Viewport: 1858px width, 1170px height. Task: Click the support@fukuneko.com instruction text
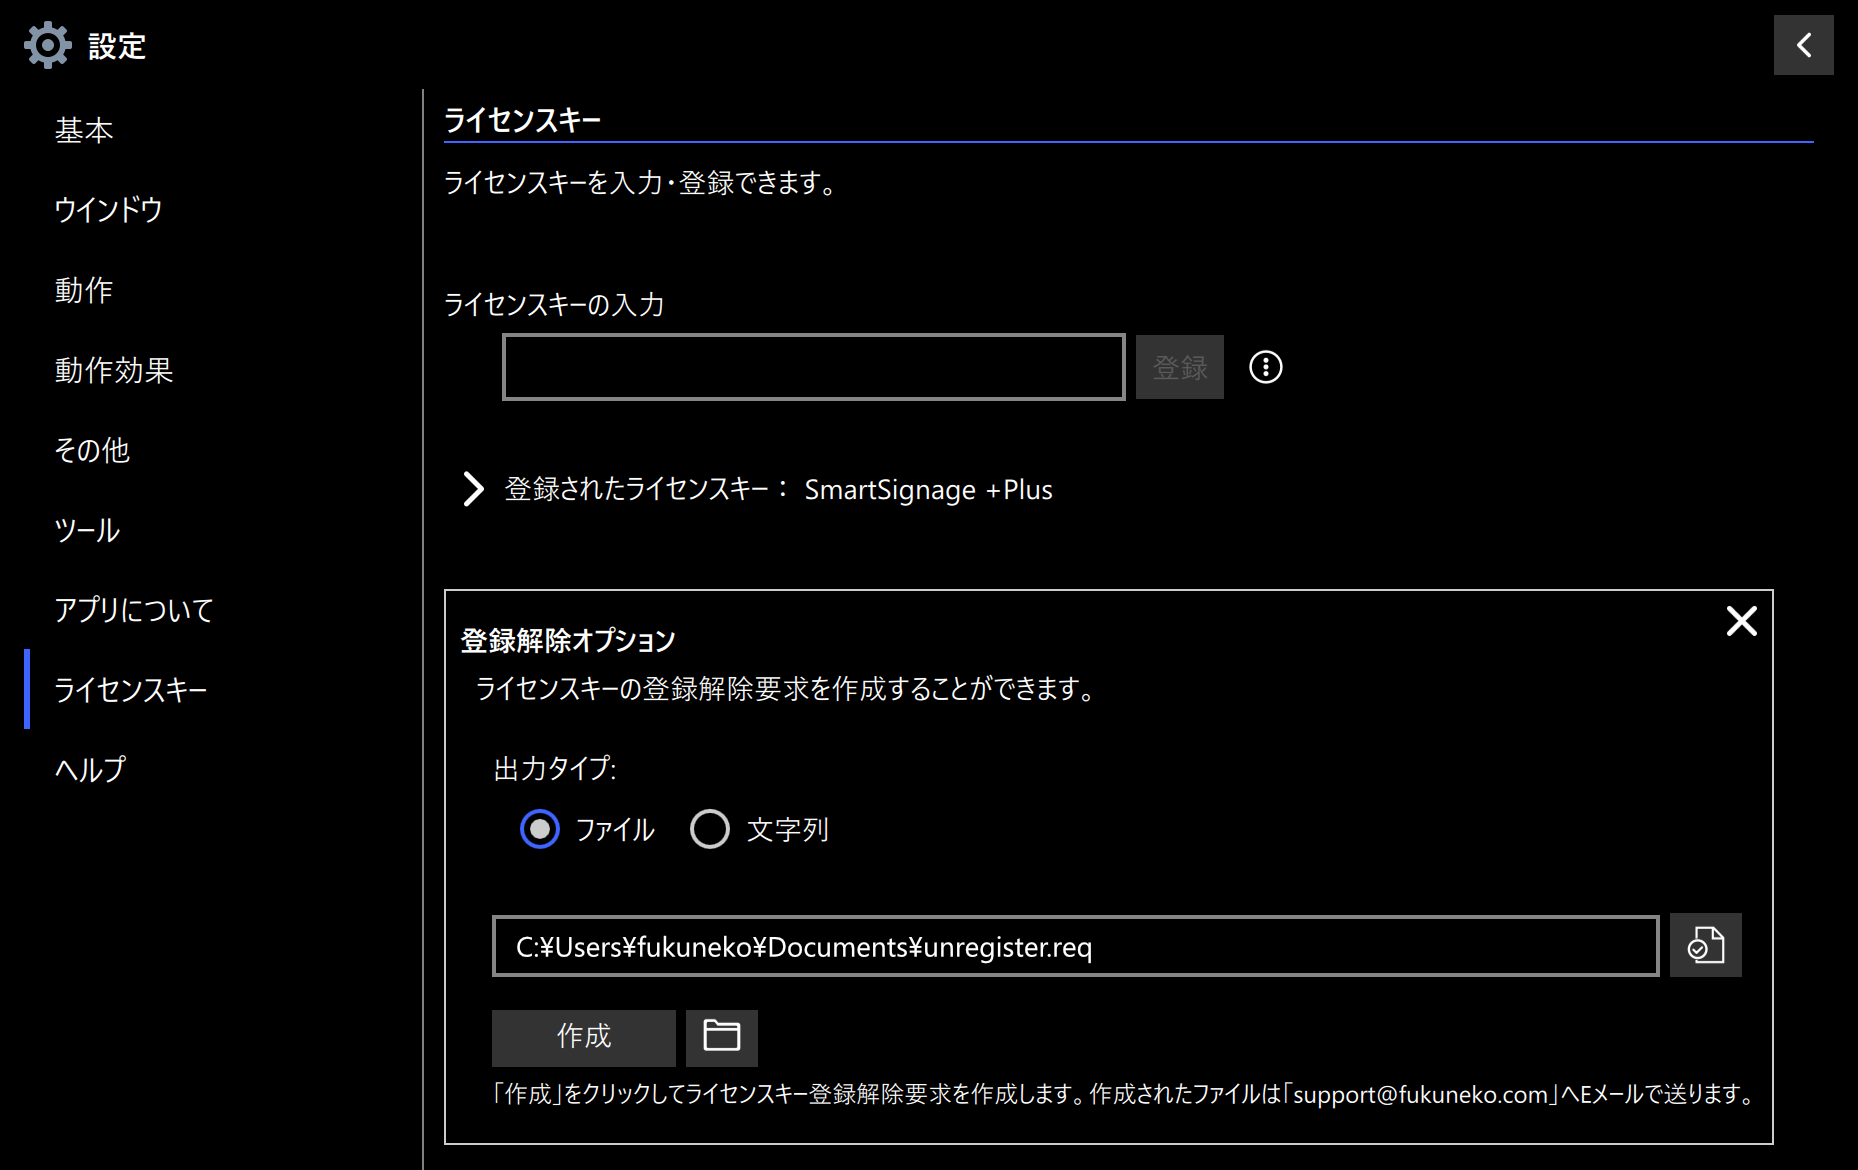[1124, 1094]
